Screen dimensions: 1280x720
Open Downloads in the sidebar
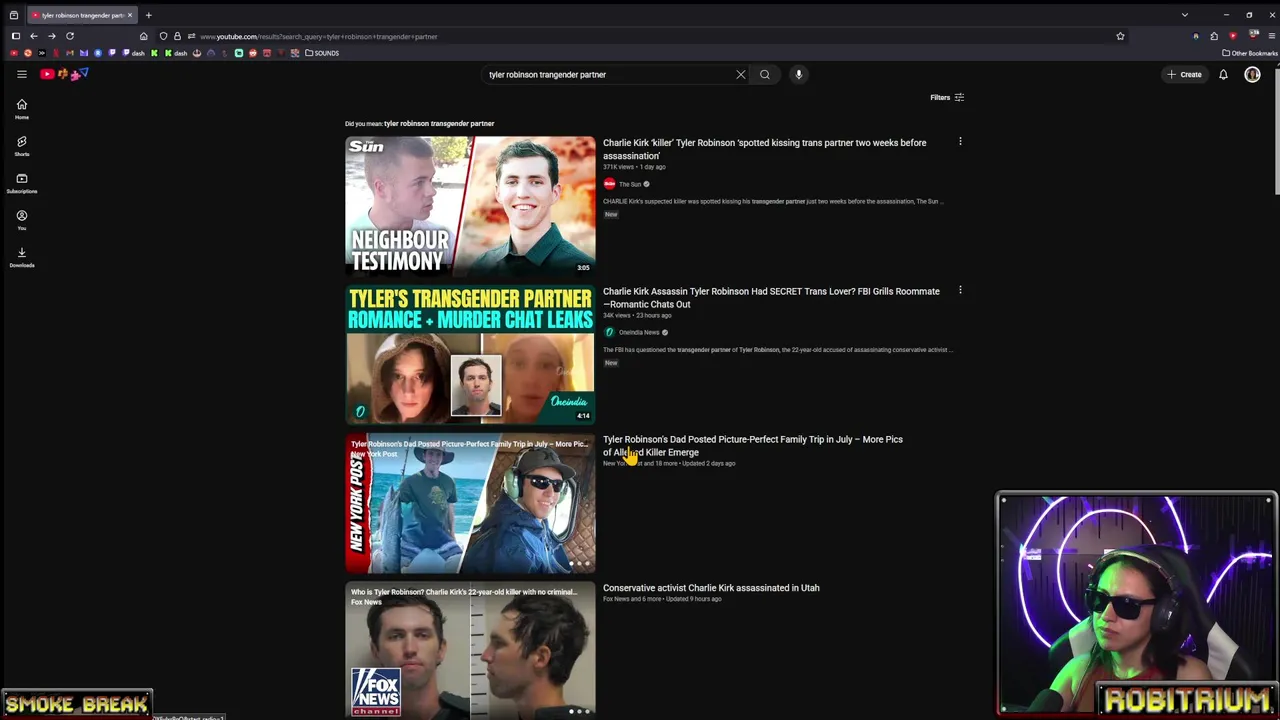click(21, 257)
